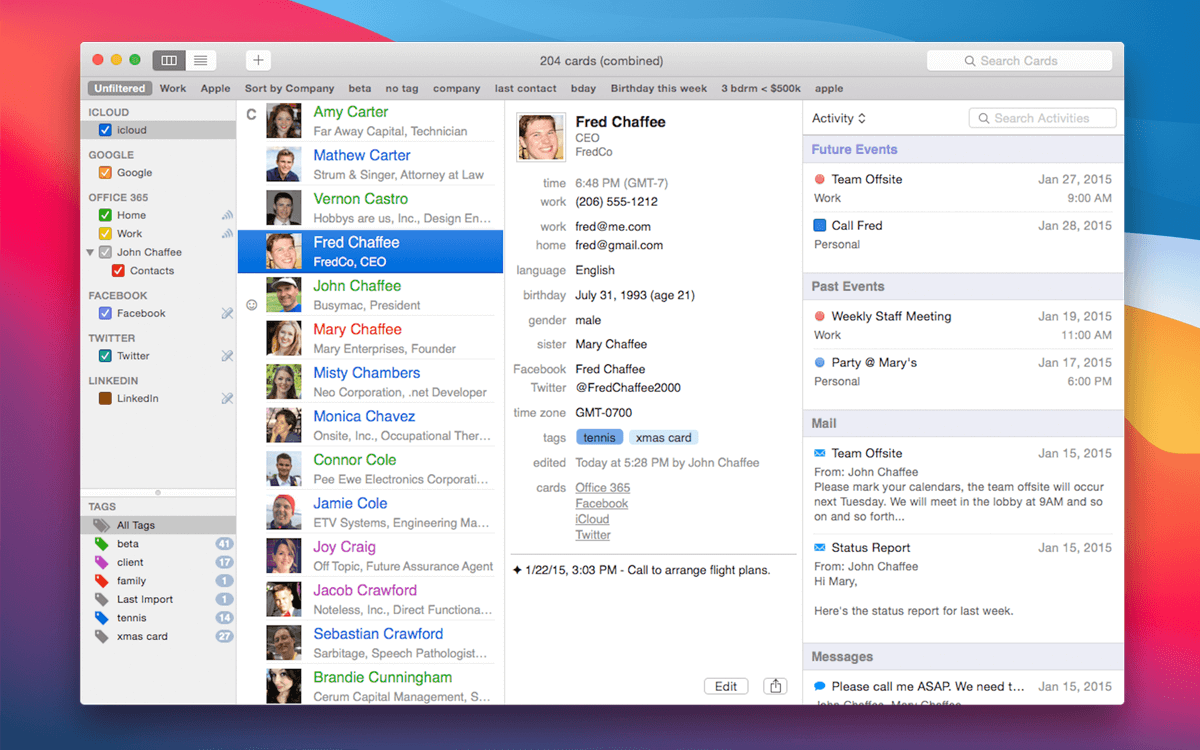Open the Facebook card link

point(602,504)
